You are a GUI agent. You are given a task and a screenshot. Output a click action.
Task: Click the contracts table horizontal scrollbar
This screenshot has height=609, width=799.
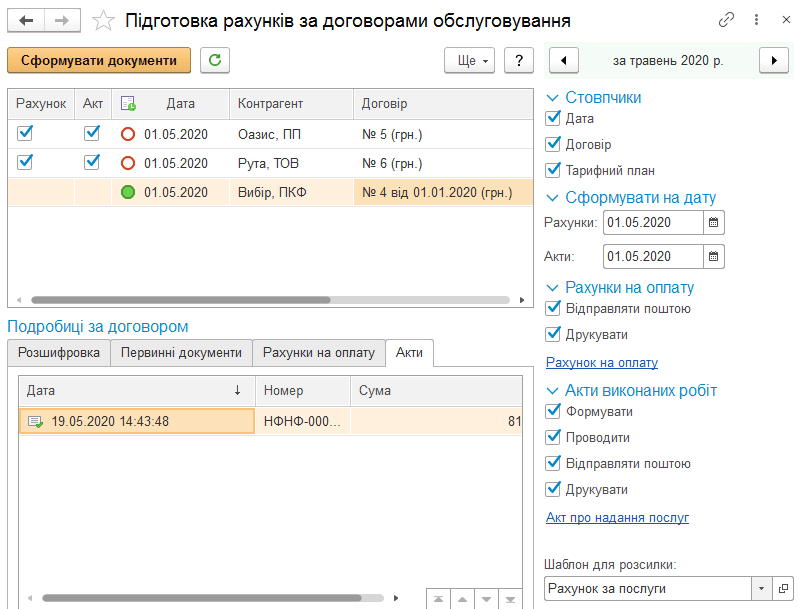click(x=181, y=300)
